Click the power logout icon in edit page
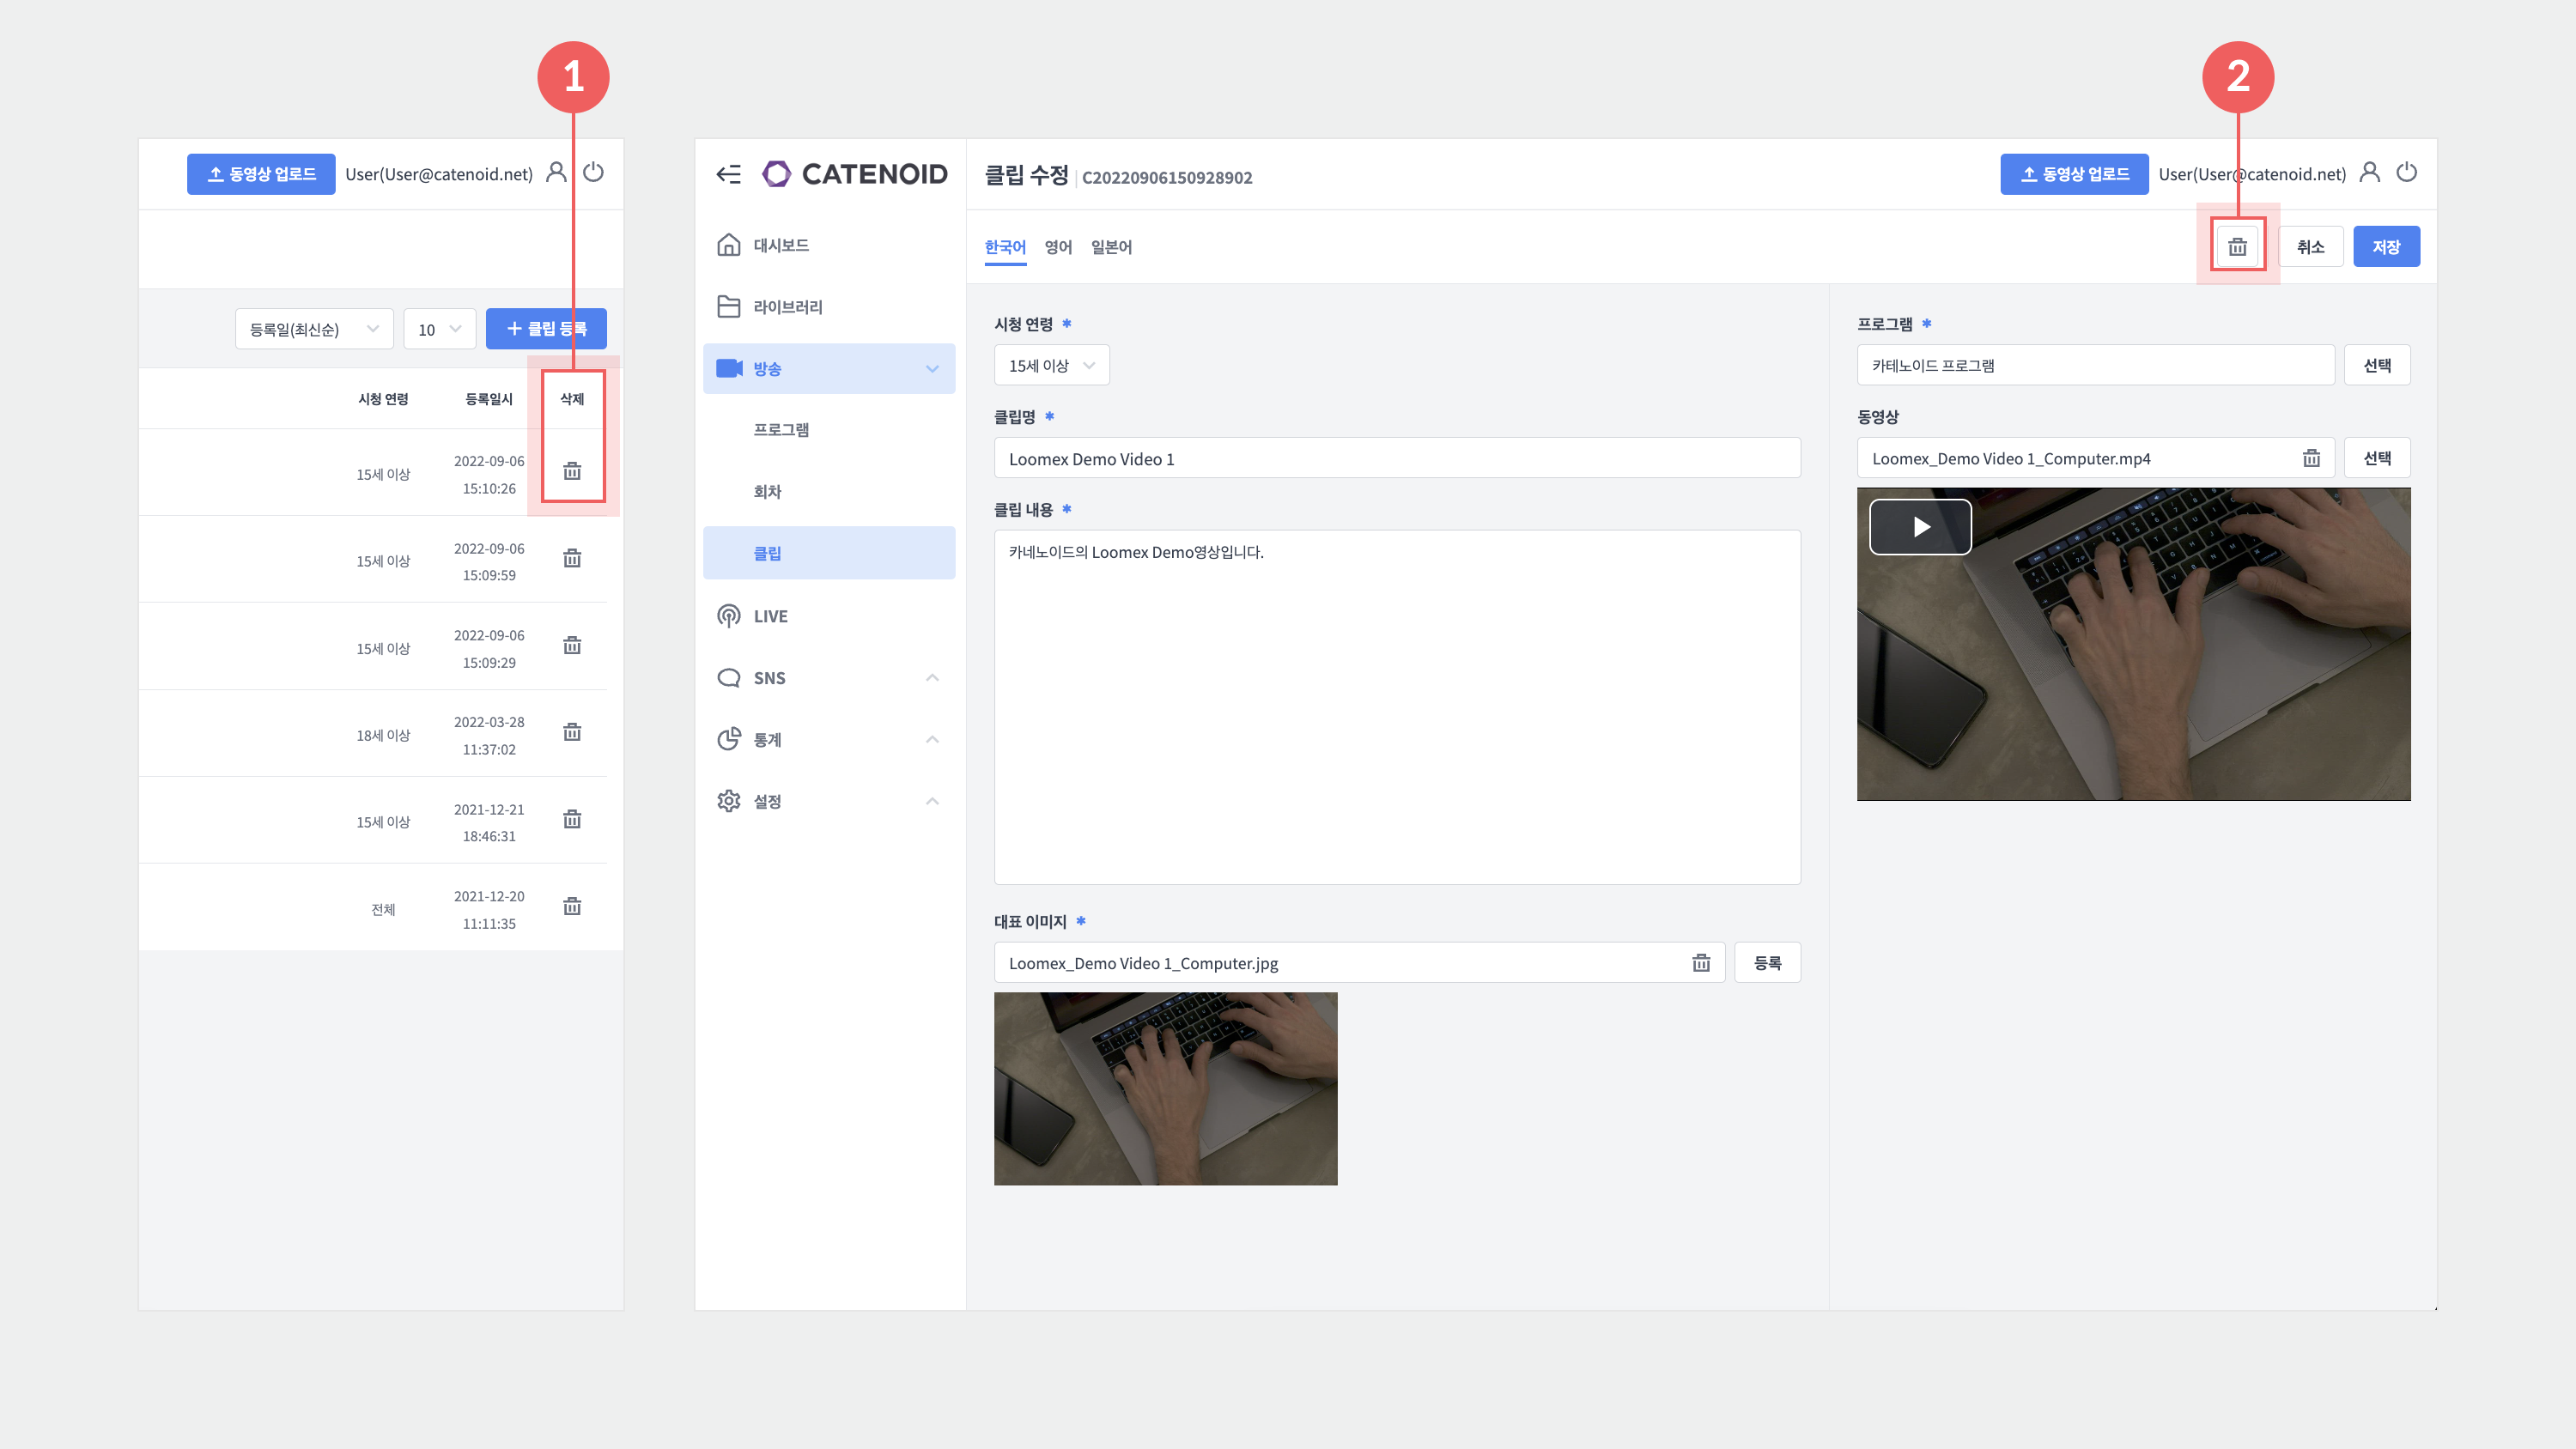 tap(2407, 173)
